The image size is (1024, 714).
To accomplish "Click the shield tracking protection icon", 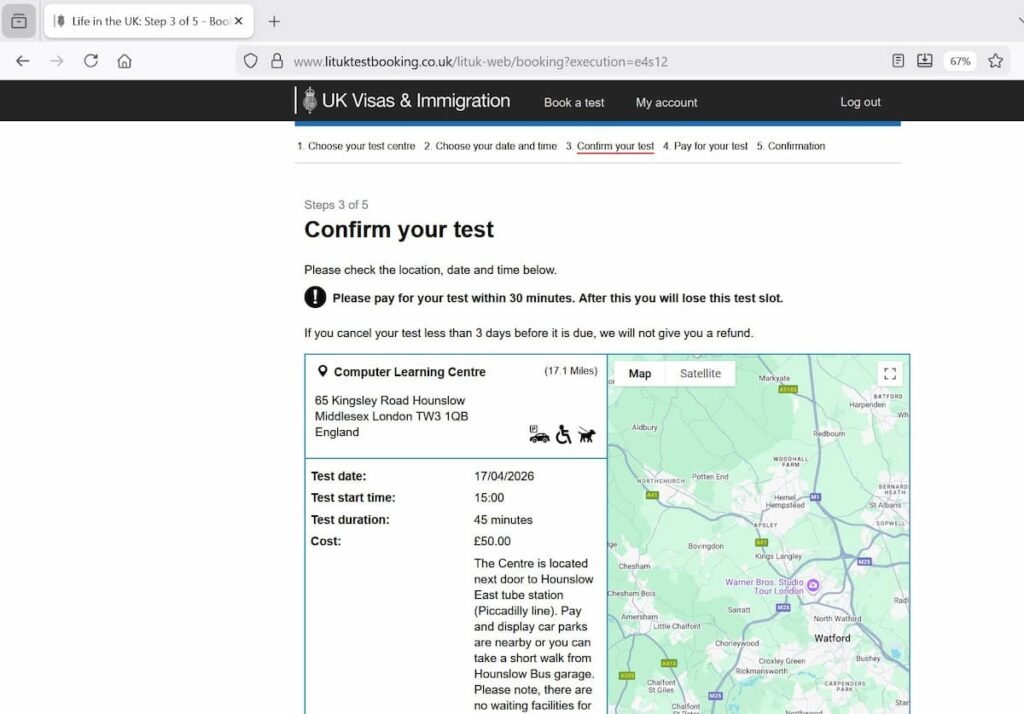I will coord(251,61).
